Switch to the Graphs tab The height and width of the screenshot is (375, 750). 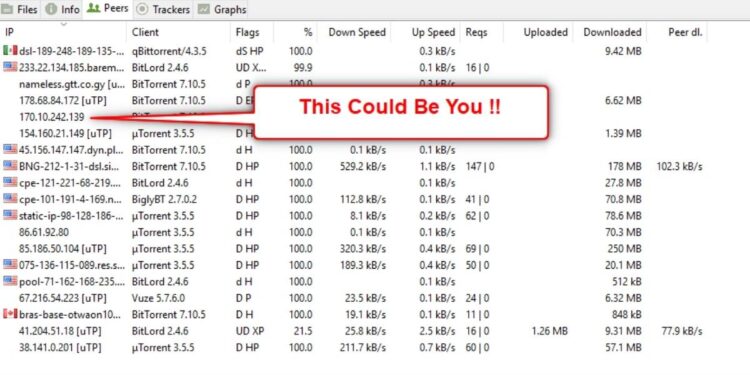pyautogui.click(x=222, y=9)
